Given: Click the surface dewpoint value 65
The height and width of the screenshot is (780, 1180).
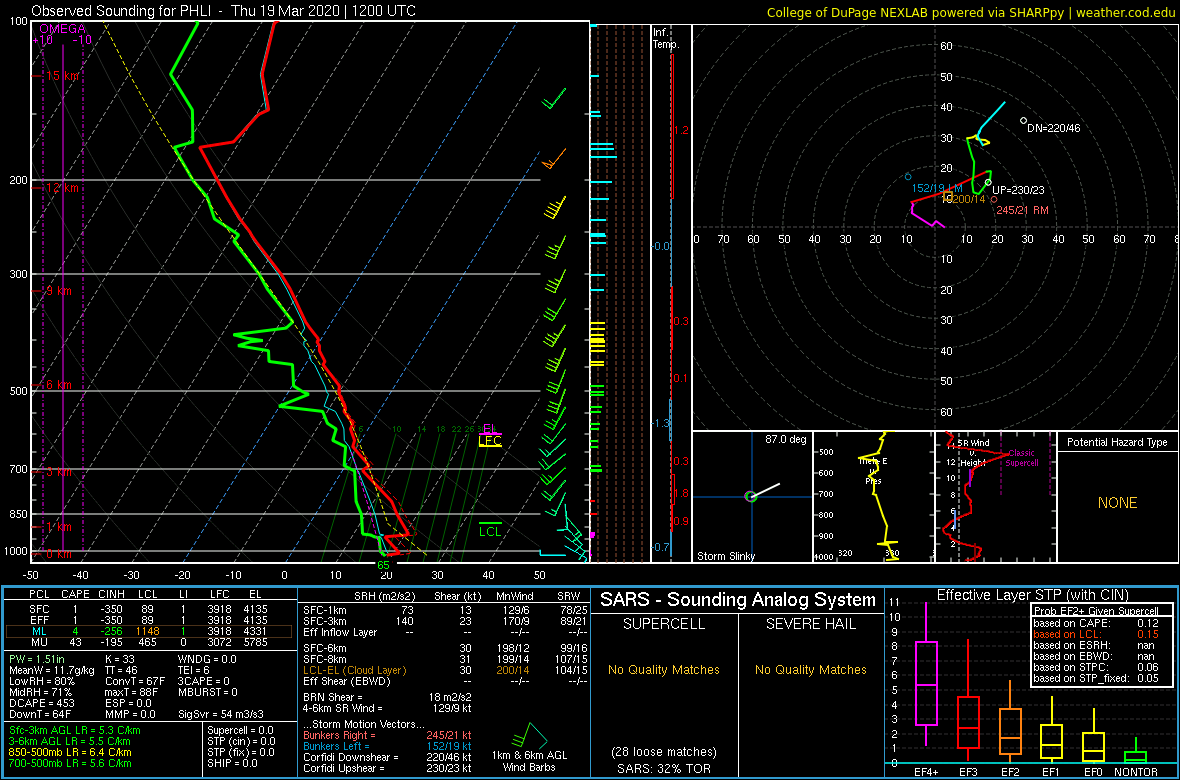Looking at the screenshot, I should point(383,565).
